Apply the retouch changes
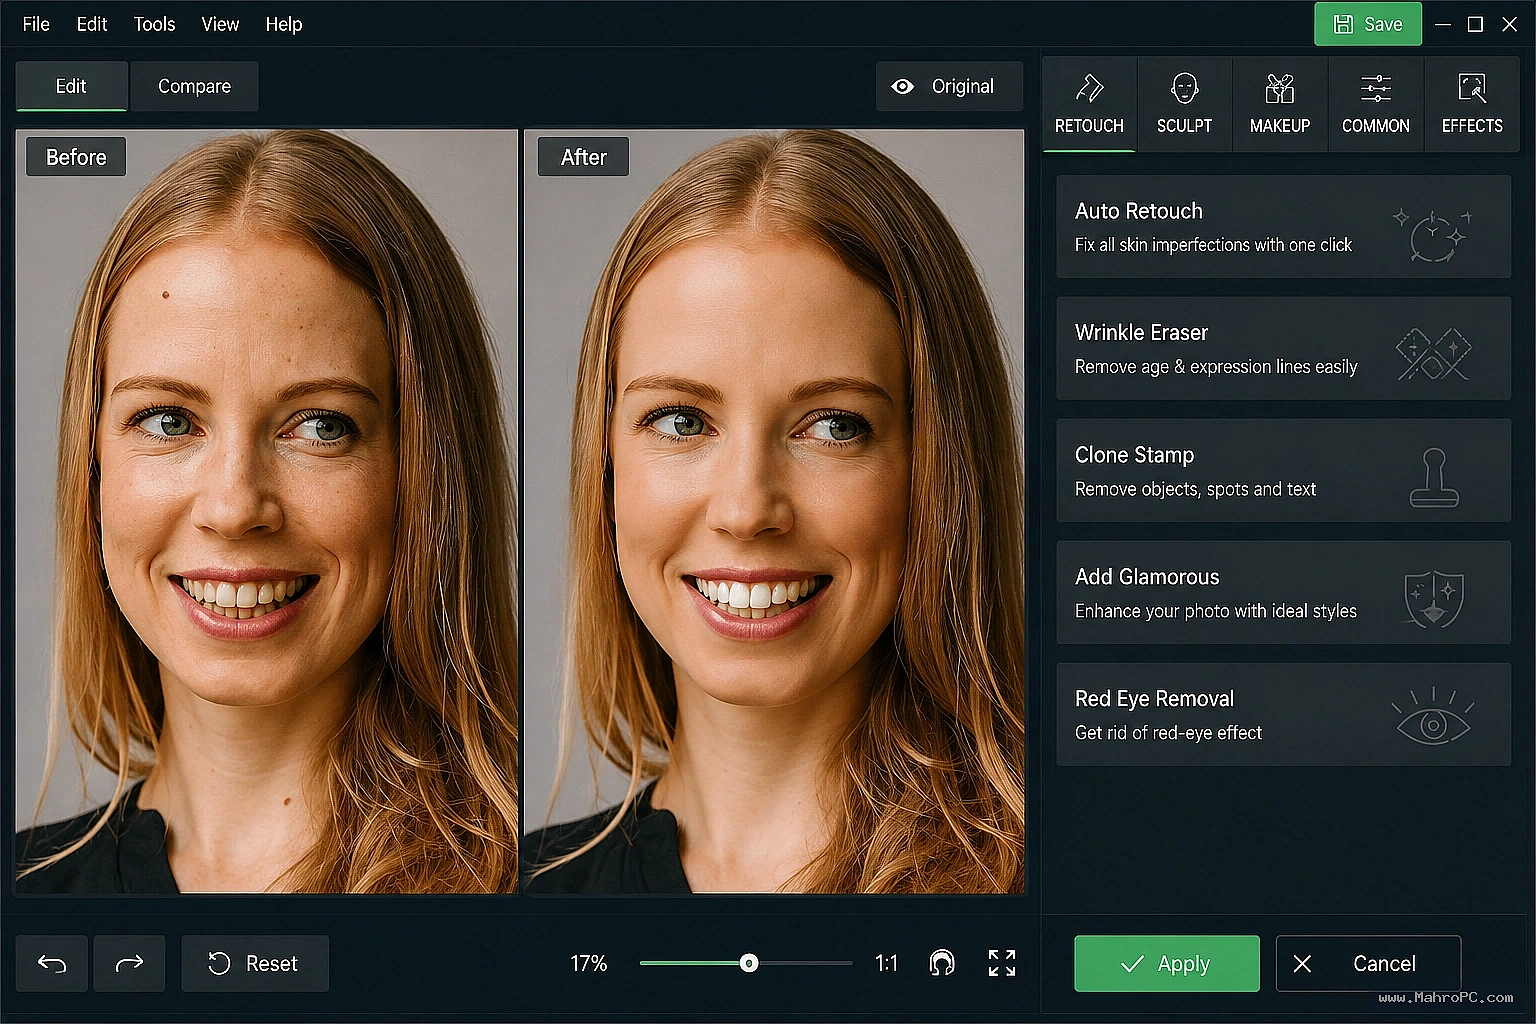The image size is (1536, 1024). coord(1167,963)
